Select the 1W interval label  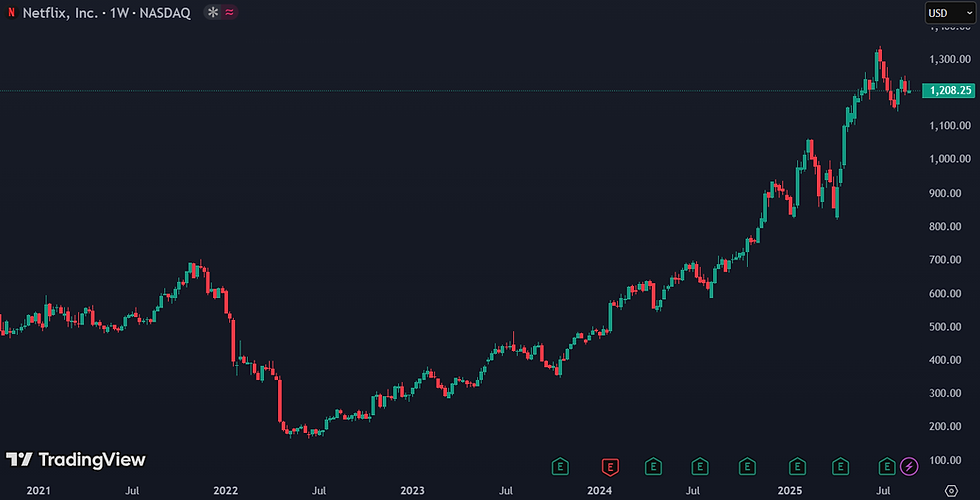click(x=119, y=13)
